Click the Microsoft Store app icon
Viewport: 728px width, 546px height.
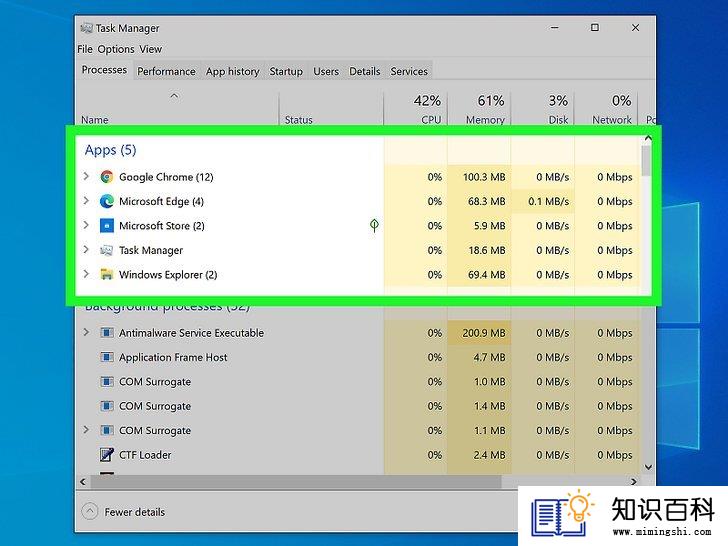click(x=107, y=226)
